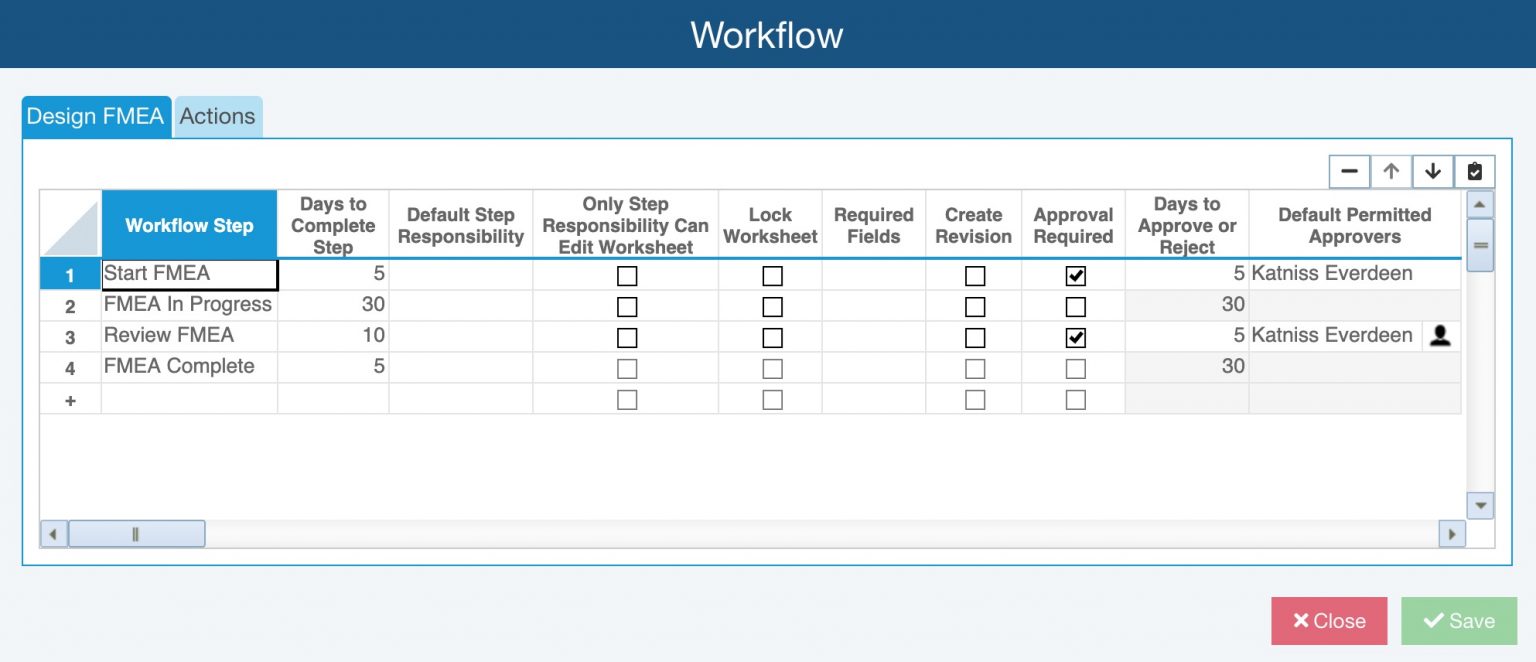1536x662 pixels.
Task: Edit the Start FMEA step name field
Action: click(x=189, y=273)
